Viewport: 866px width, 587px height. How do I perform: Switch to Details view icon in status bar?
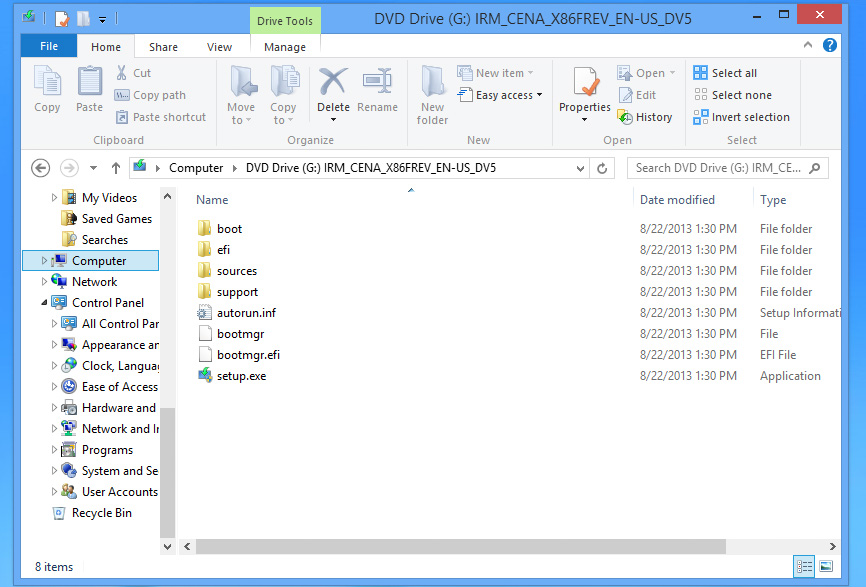804,567
